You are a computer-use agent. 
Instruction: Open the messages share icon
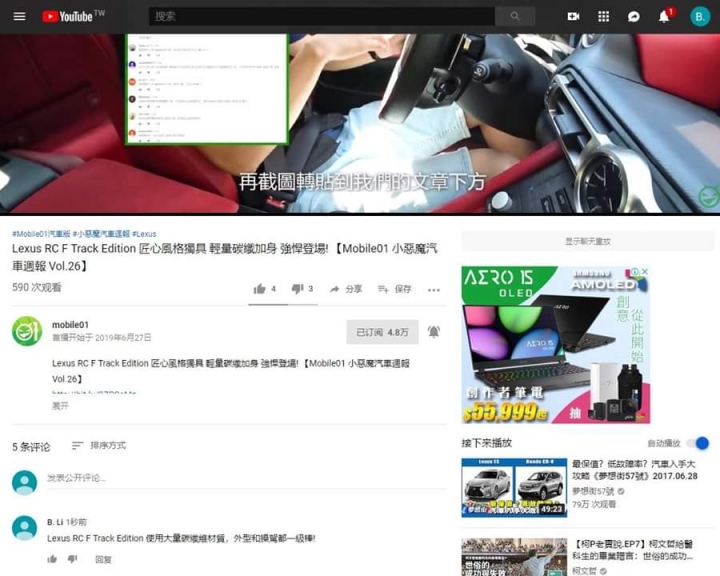coord(634,17)
